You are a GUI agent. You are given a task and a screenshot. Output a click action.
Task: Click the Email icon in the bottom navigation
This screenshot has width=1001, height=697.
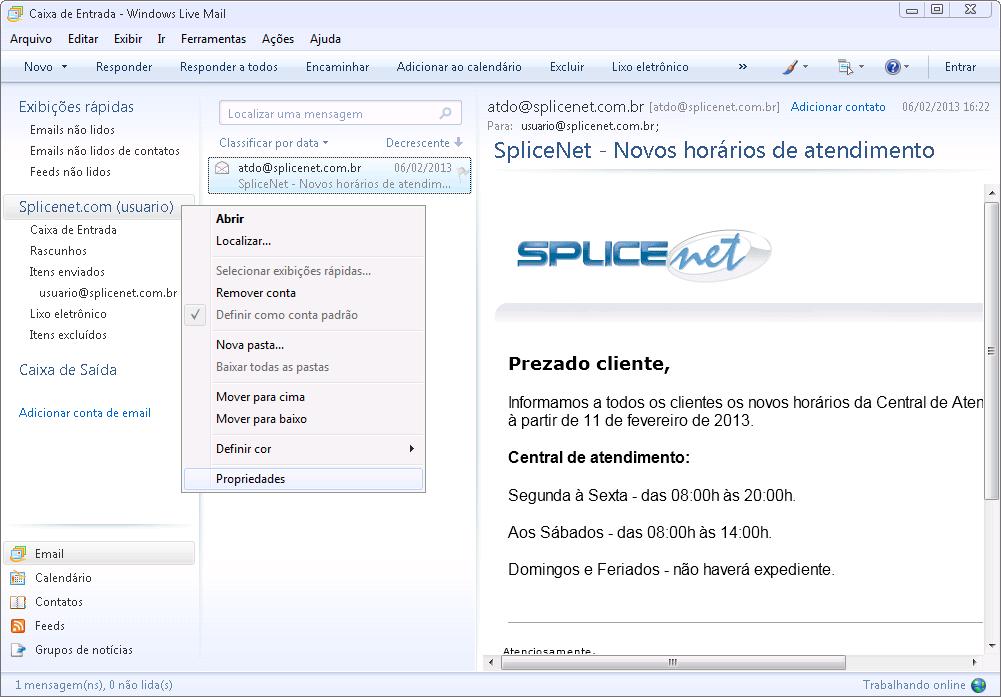pos(18,553)
